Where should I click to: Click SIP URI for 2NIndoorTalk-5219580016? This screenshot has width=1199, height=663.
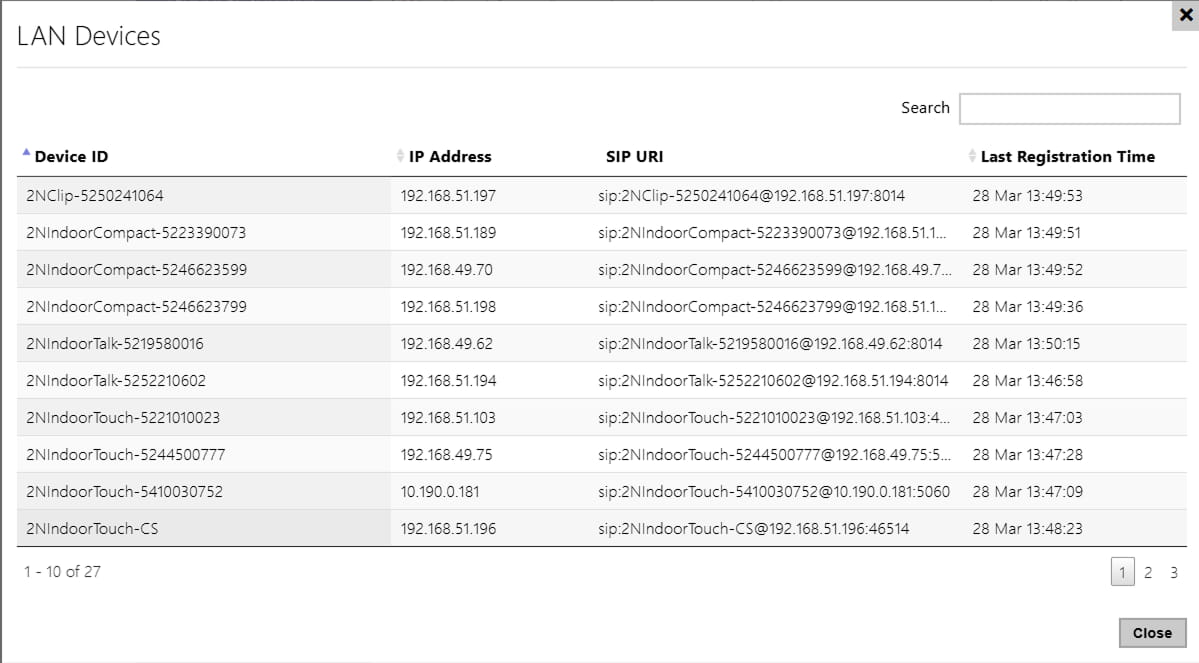point(770,343)
